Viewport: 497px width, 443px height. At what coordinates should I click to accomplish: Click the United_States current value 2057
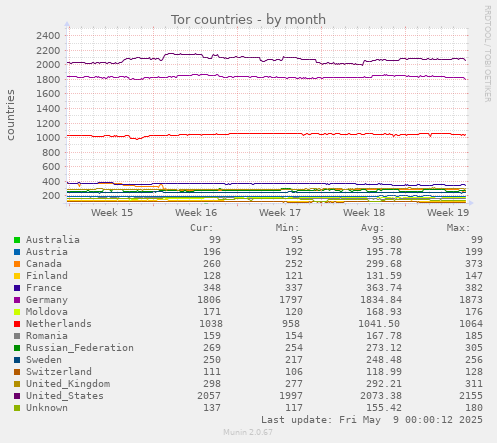[209, 396]
